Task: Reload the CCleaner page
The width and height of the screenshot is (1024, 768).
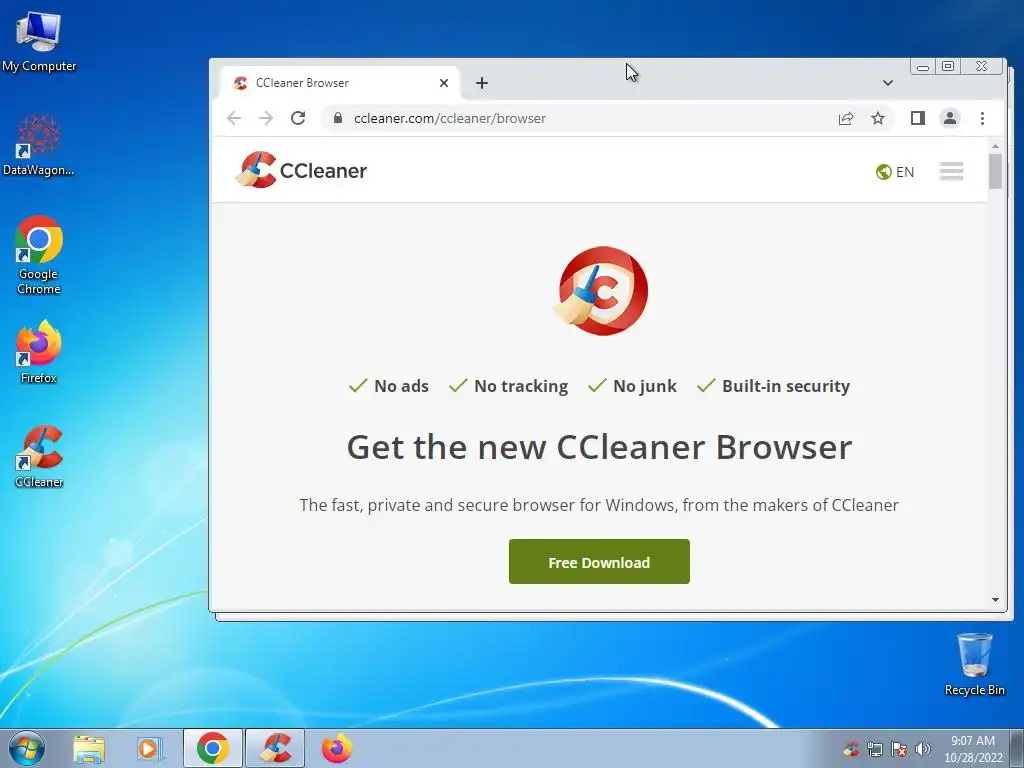Action: pos(298,118)
